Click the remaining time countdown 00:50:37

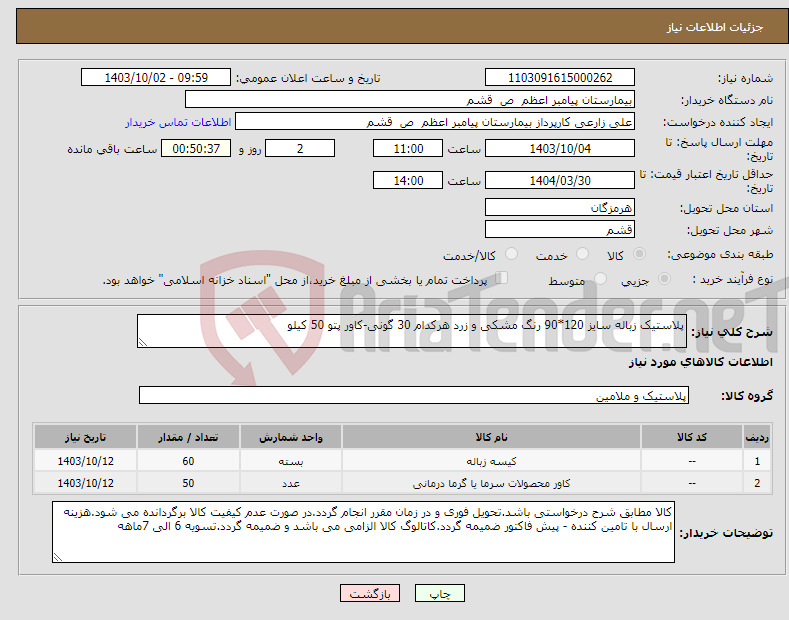[x=196, y=148]
